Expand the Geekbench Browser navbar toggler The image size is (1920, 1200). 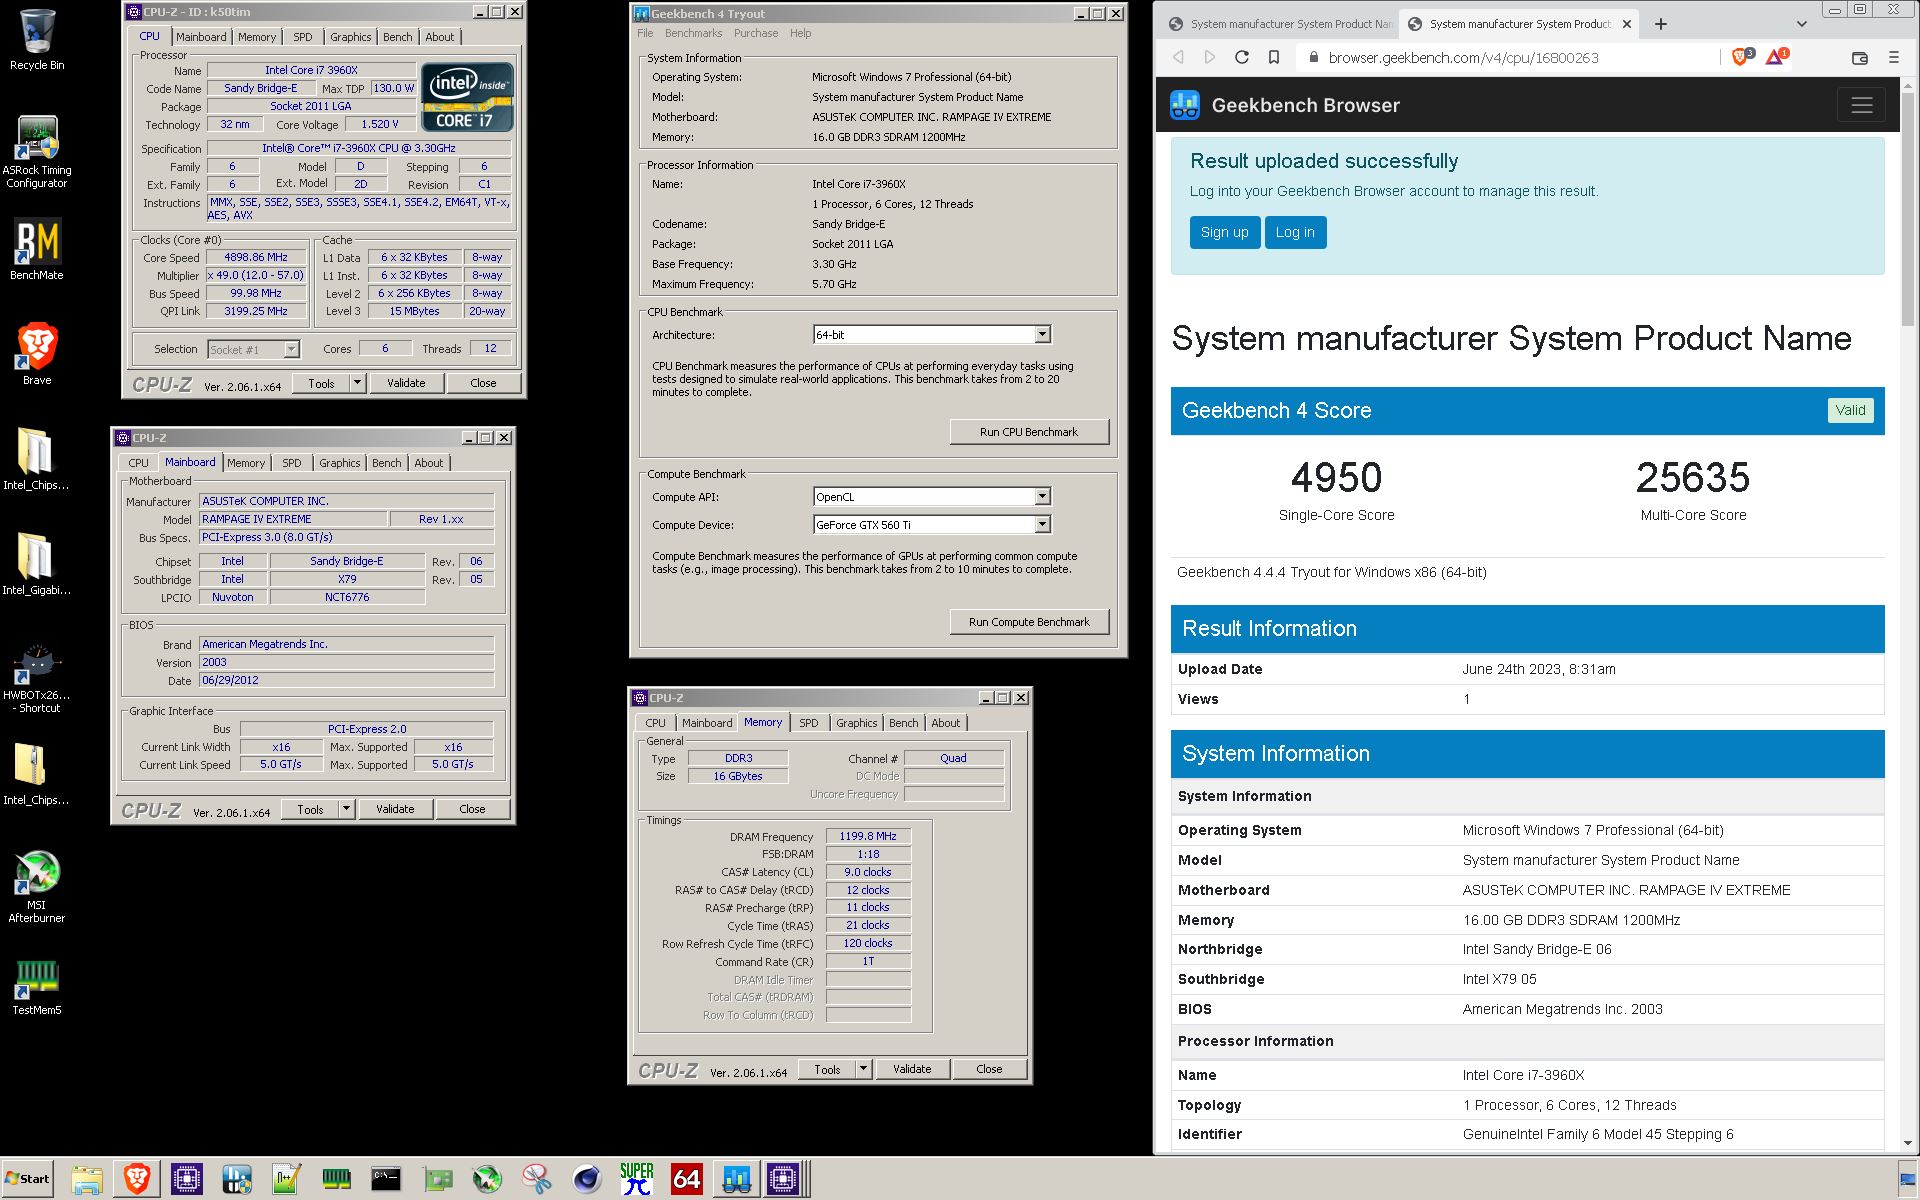pyautogui.click(x=1862, y=105)
